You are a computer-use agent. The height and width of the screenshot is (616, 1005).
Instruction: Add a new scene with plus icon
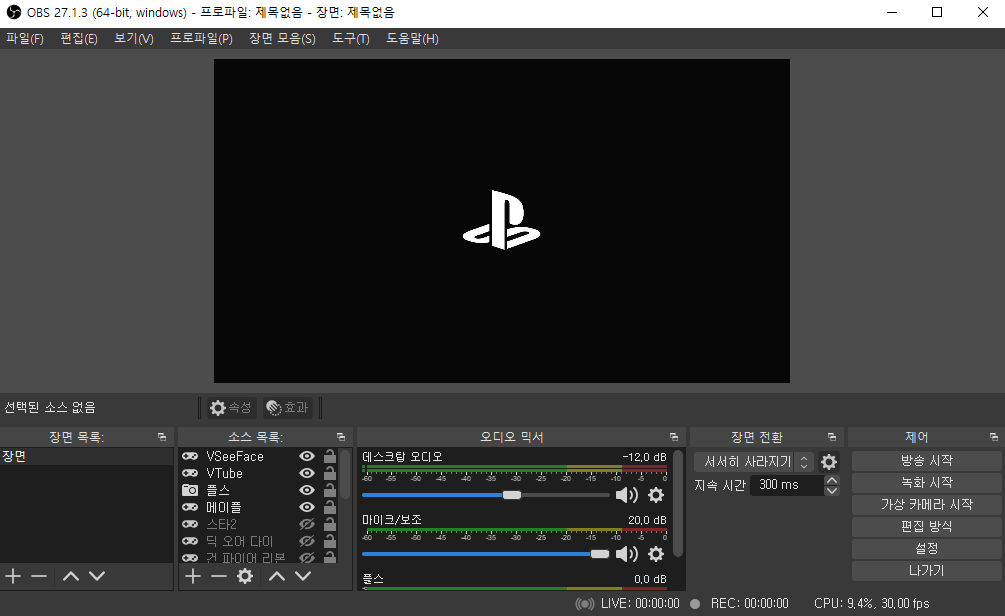pyautogui.click(x=13, y=576)
